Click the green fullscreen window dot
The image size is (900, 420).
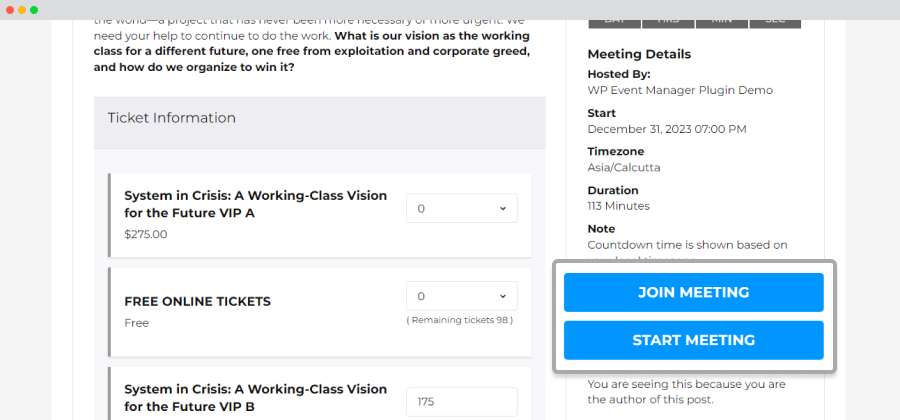pos(34,10)
